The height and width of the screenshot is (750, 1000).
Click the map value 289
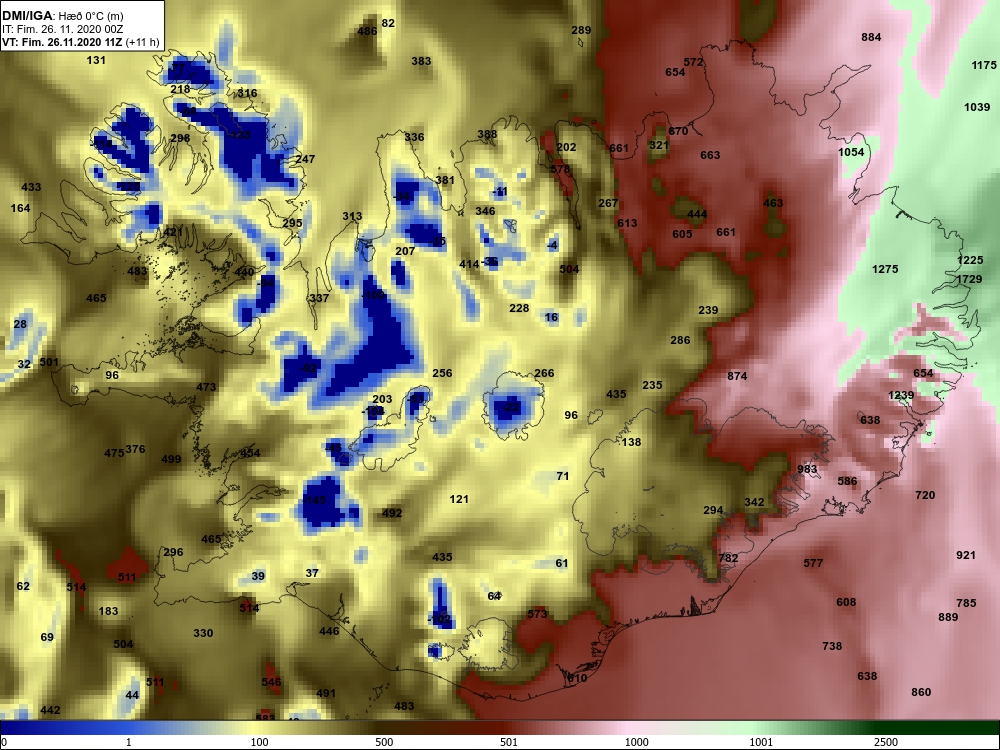(x=581, y=30)
